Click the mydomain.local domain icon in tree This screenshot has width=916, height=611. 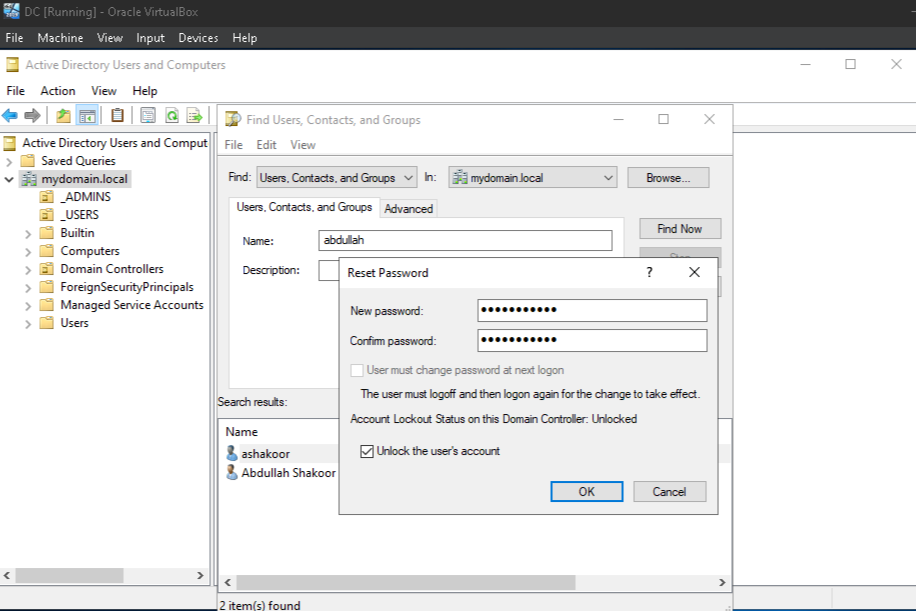(x=29, y=179)
